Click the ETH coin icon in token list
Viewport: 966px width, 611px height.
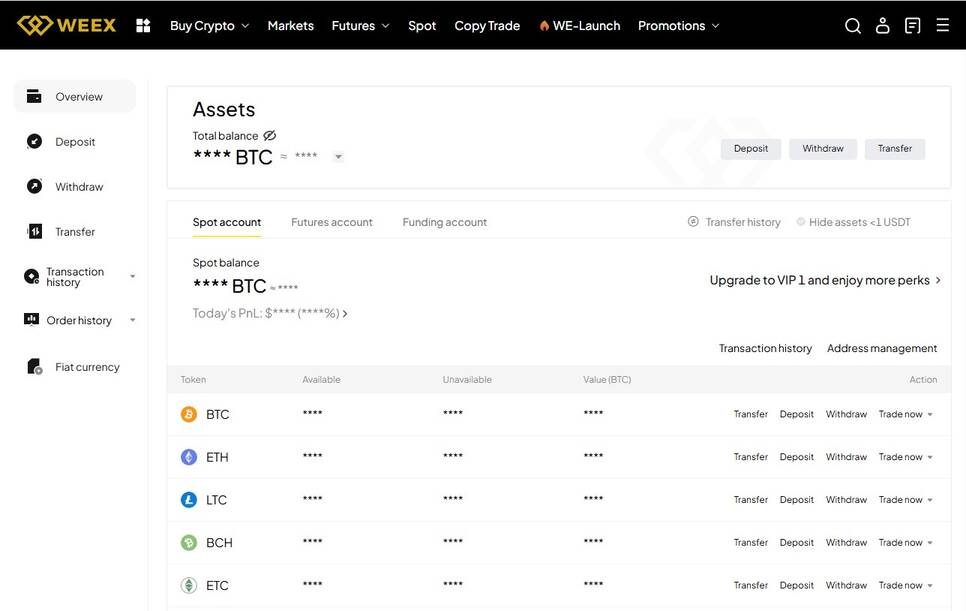click(189, 457)
